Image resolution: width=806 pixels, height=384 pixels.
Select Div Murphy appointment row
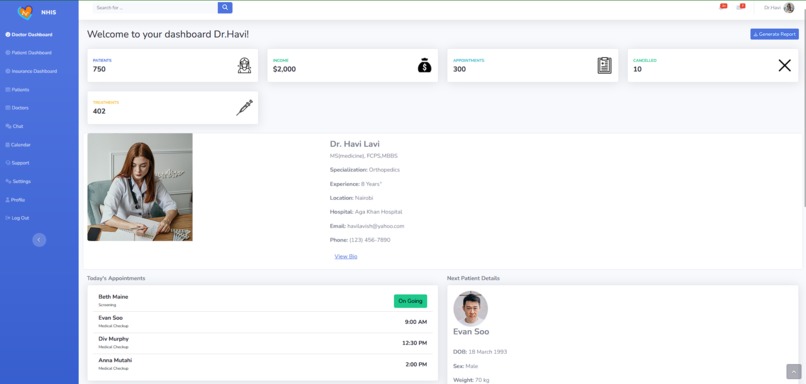click(x=262, y=343)
